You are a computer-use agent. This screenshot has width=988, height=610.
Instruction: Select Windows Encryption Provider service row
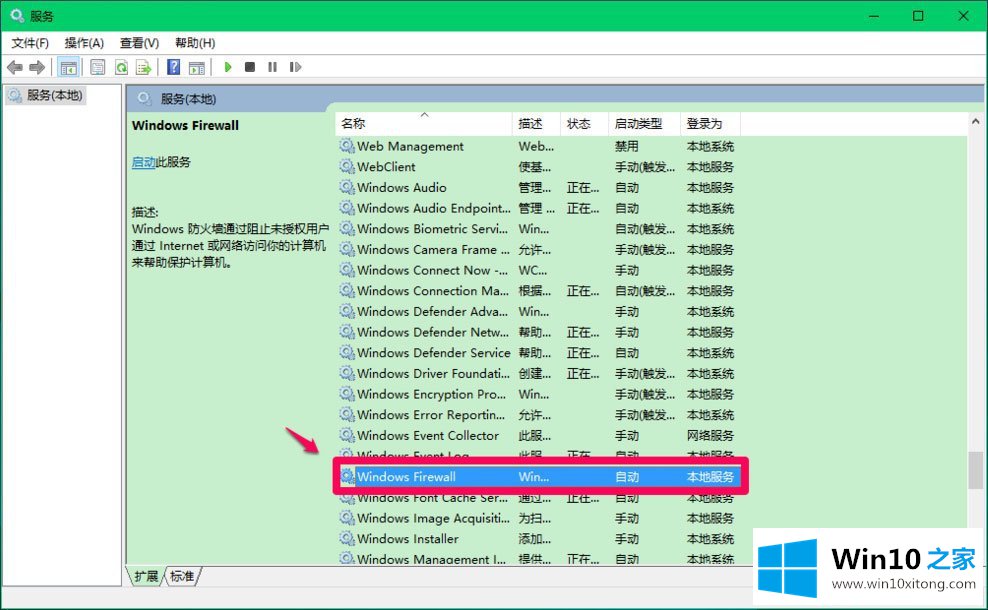[x=537, y=394]
